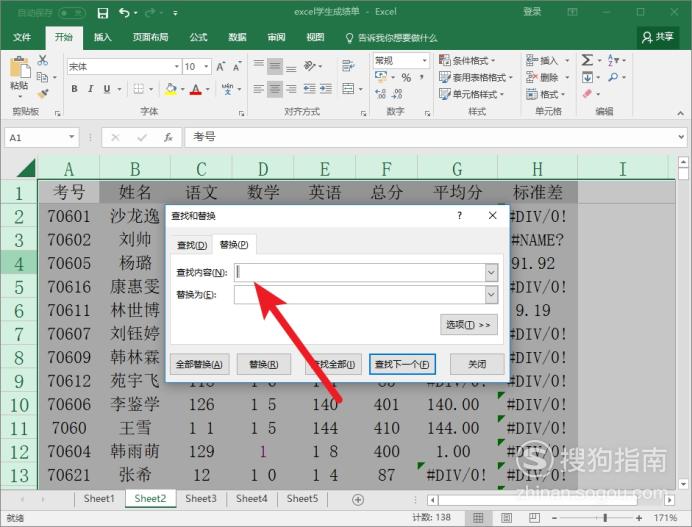Open the Name Box dropdown
The width and height of the screenshot is (692, 527).
tap(71, 137)
